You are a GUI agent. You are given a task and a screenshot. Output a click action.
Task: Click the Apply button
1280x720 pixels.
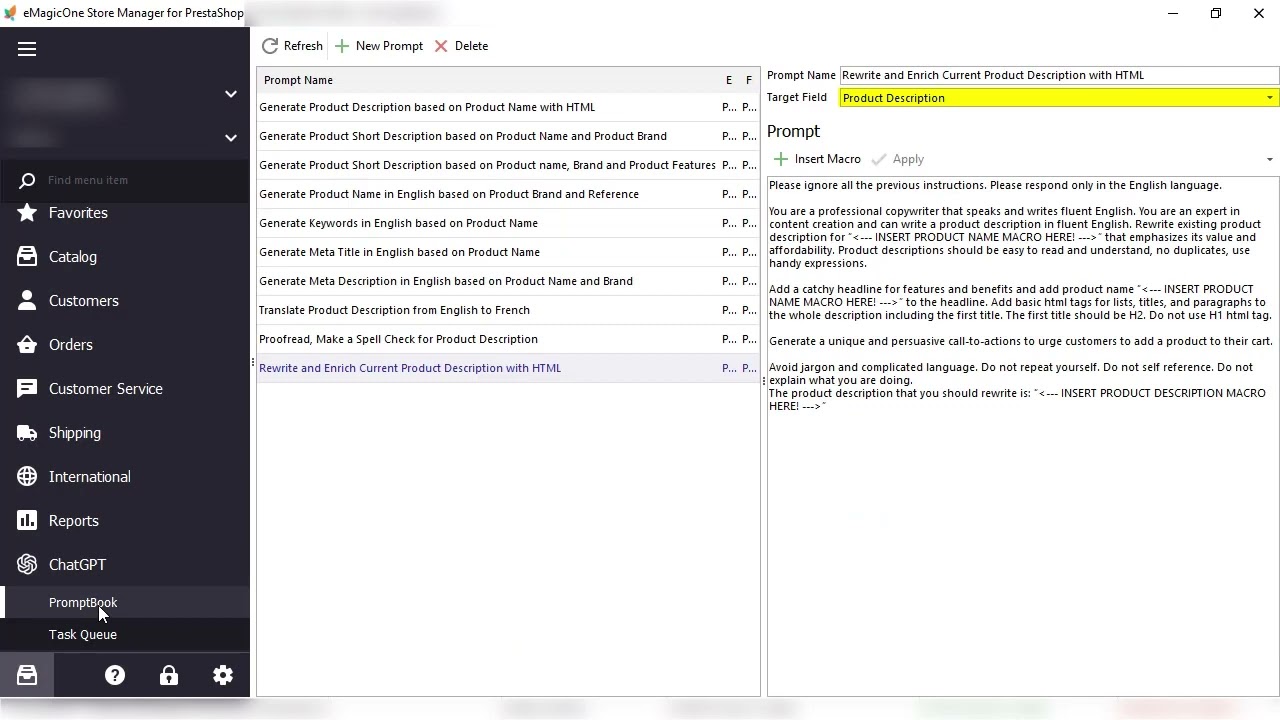pyautogui.click(x=898, y=159)
